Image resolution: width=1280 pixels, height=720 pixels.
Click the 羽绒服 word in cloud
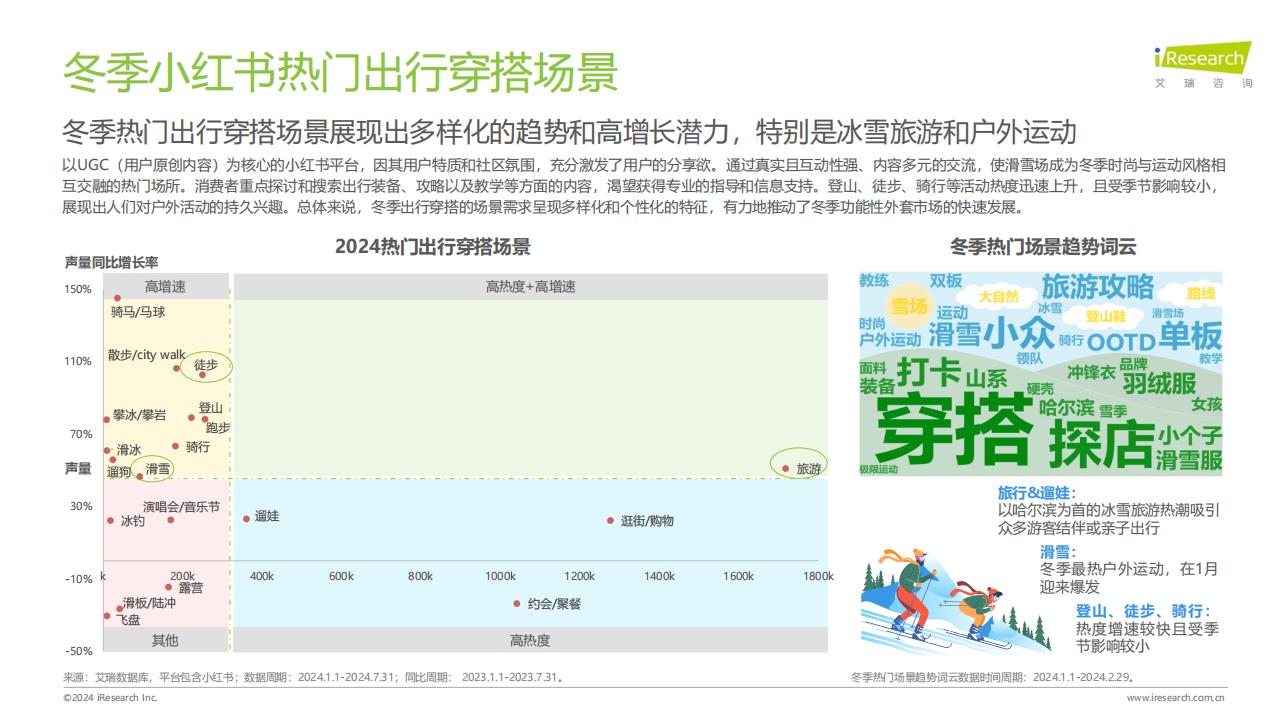[x=1158, y=383]
